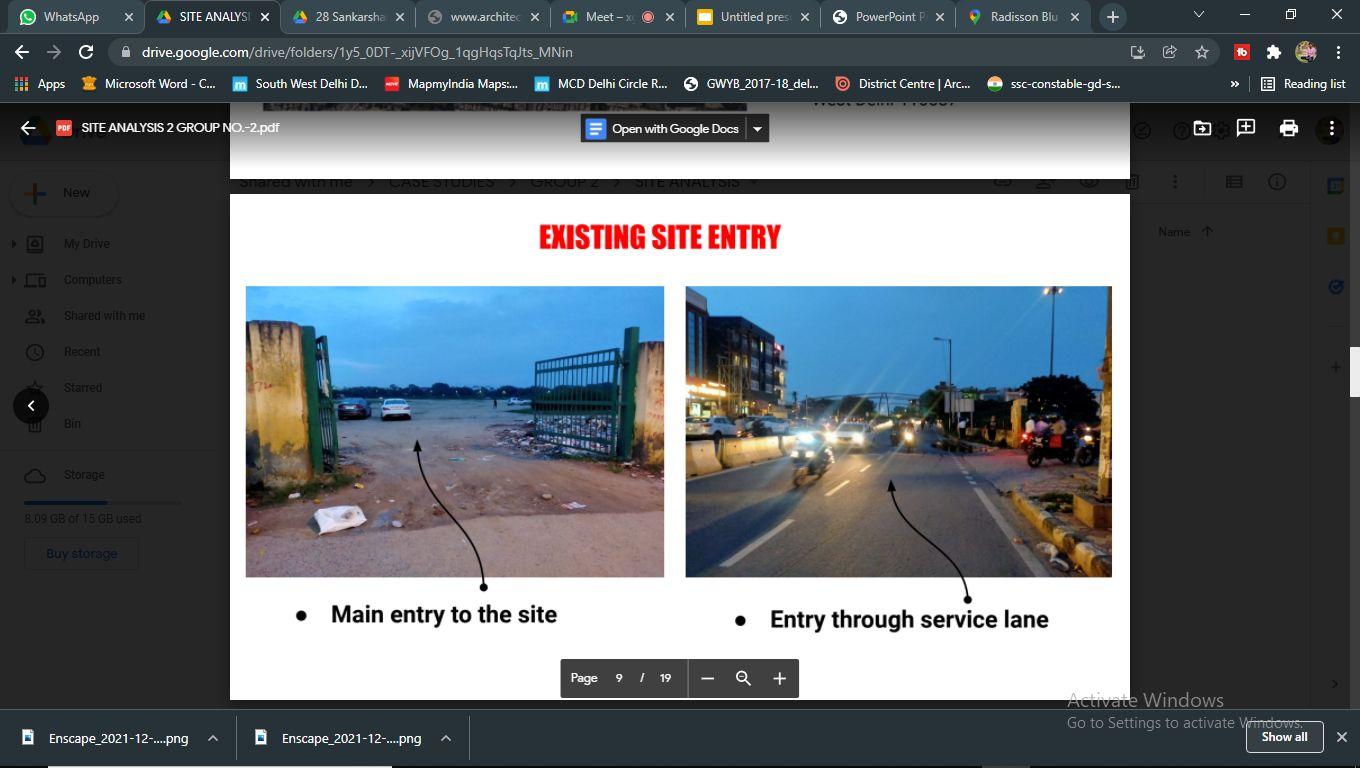Click the main site entry photo
Screen dimensions: 1360x768
pyautogui.click(x=455, y=431)
